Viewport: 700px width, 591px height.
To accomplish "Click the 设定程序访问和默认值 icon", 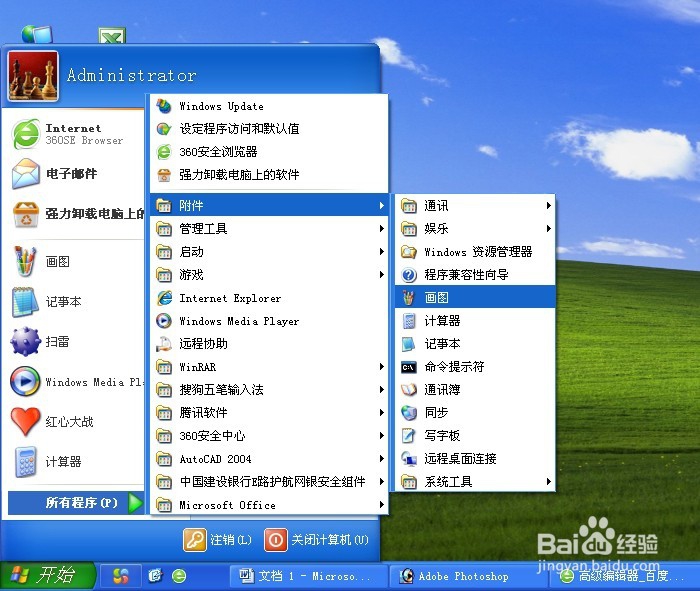I will (164, 129).
